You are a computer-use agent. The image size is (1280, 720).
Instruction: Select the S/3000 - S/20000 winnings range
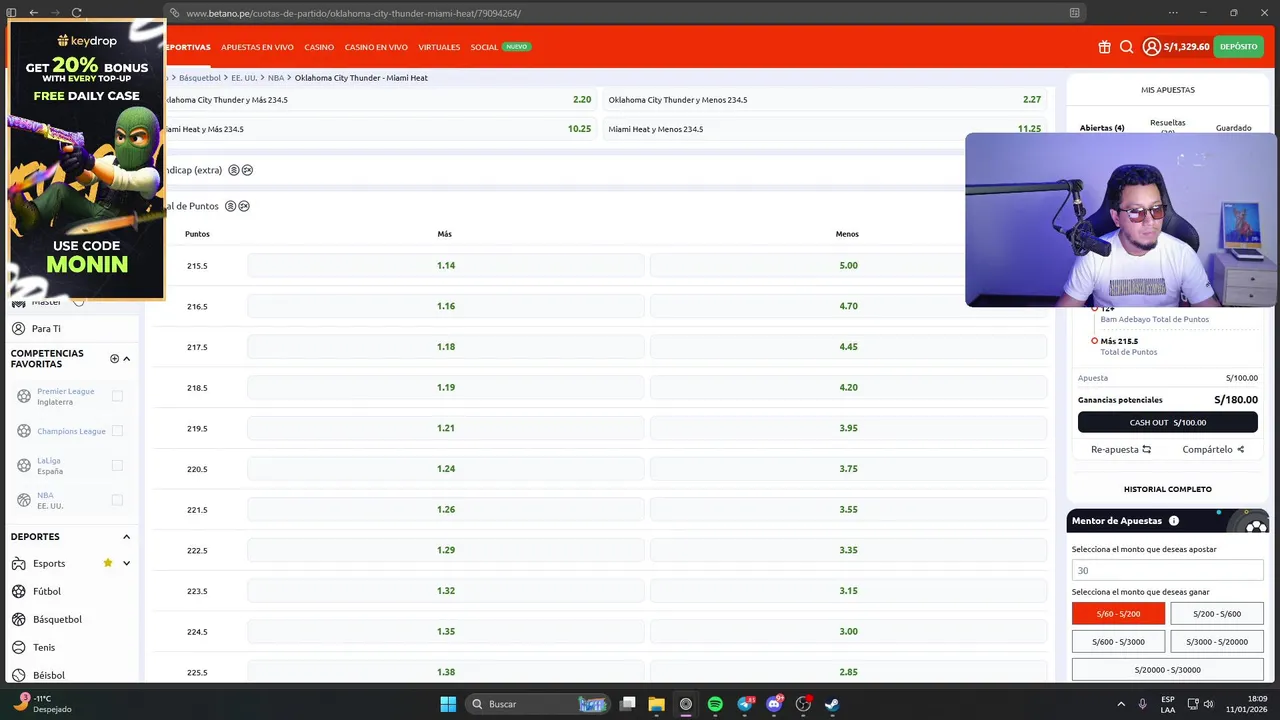1217,642
